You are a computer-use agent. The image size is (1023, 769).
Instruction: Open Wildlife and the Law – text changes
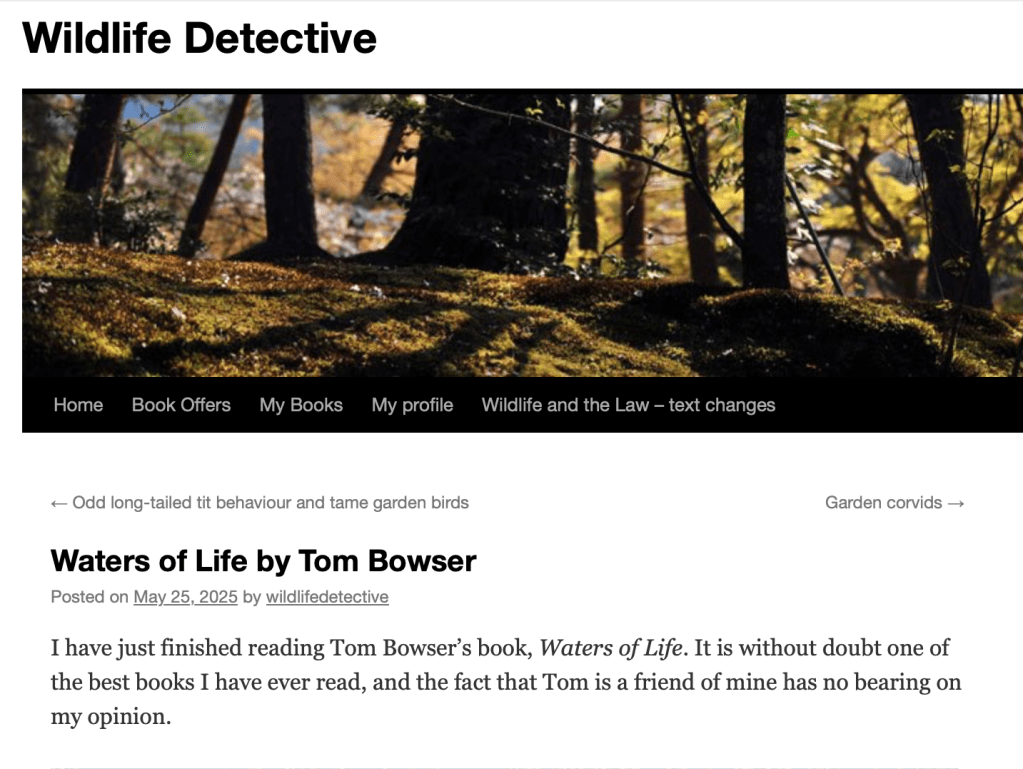628,405
